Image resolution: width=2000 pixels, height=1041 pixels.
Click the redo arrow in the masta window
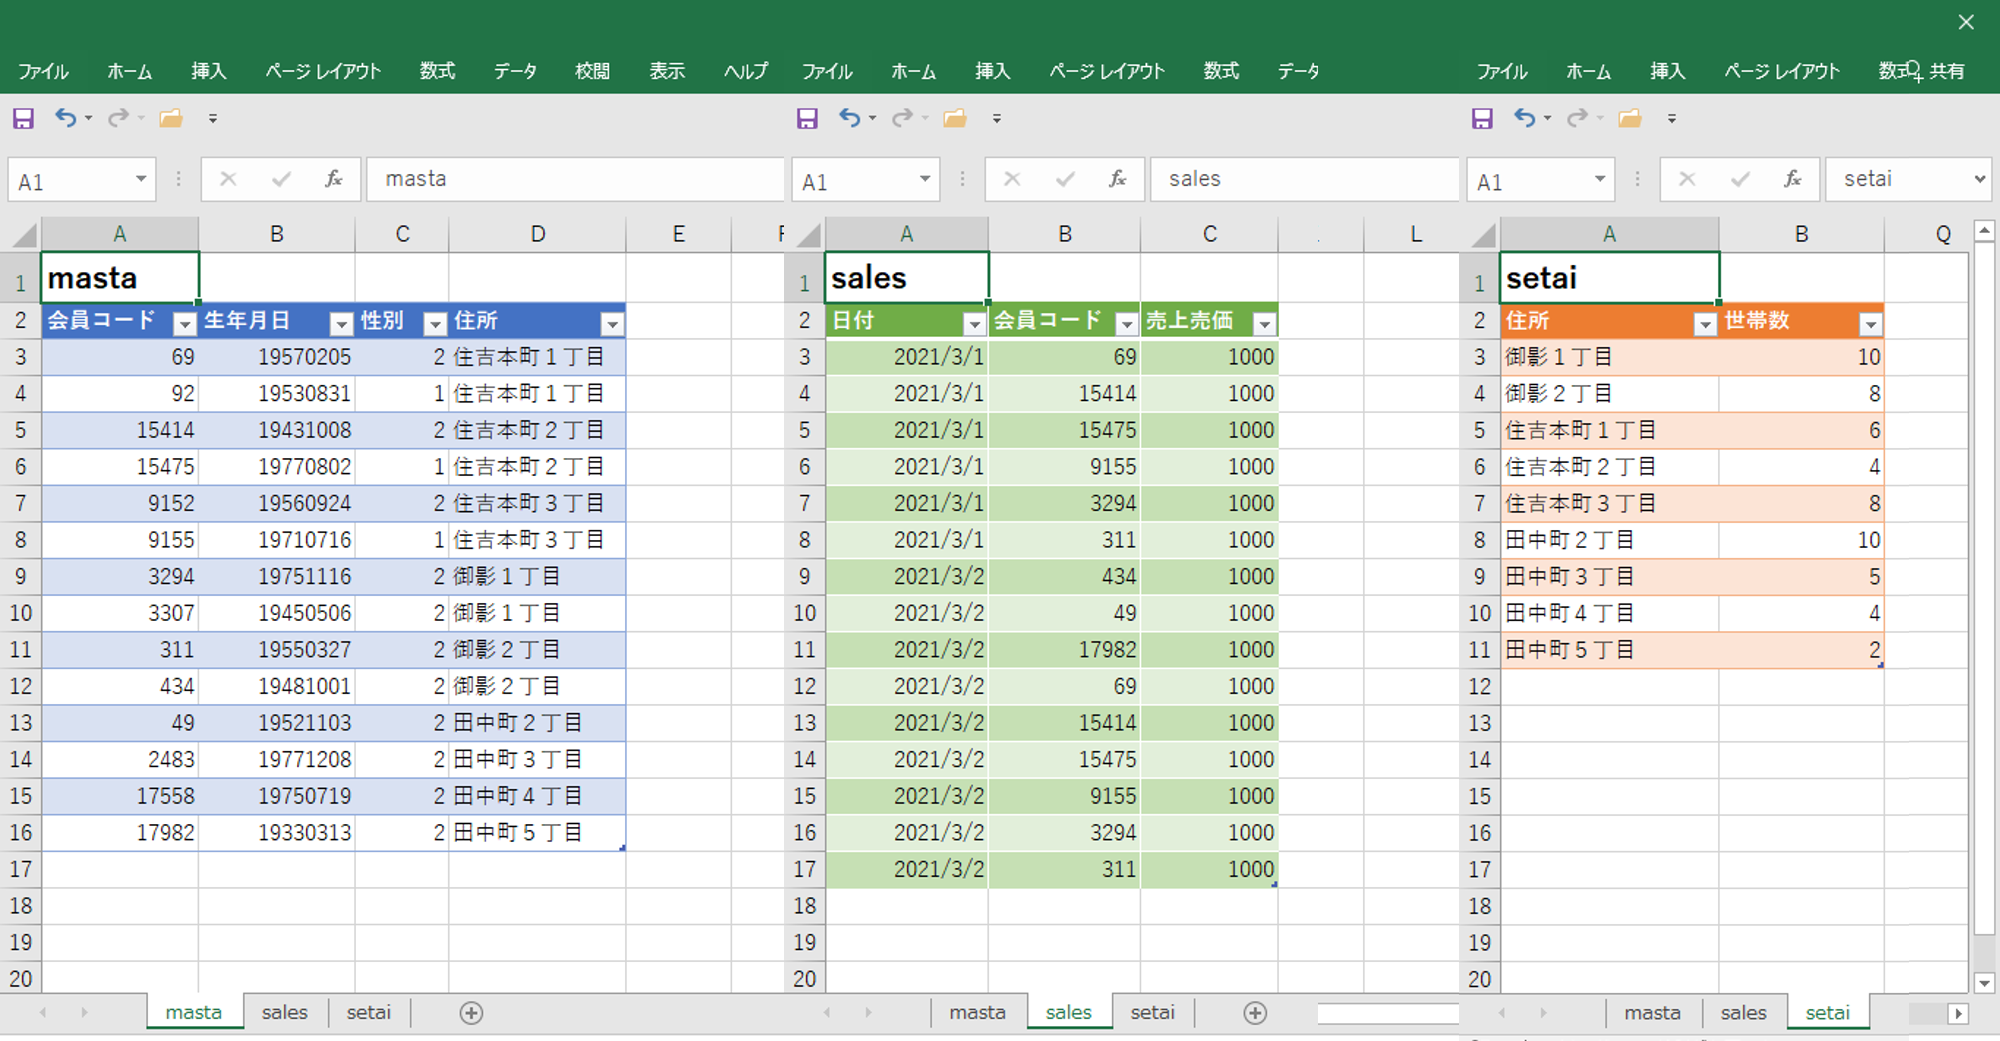118,119
